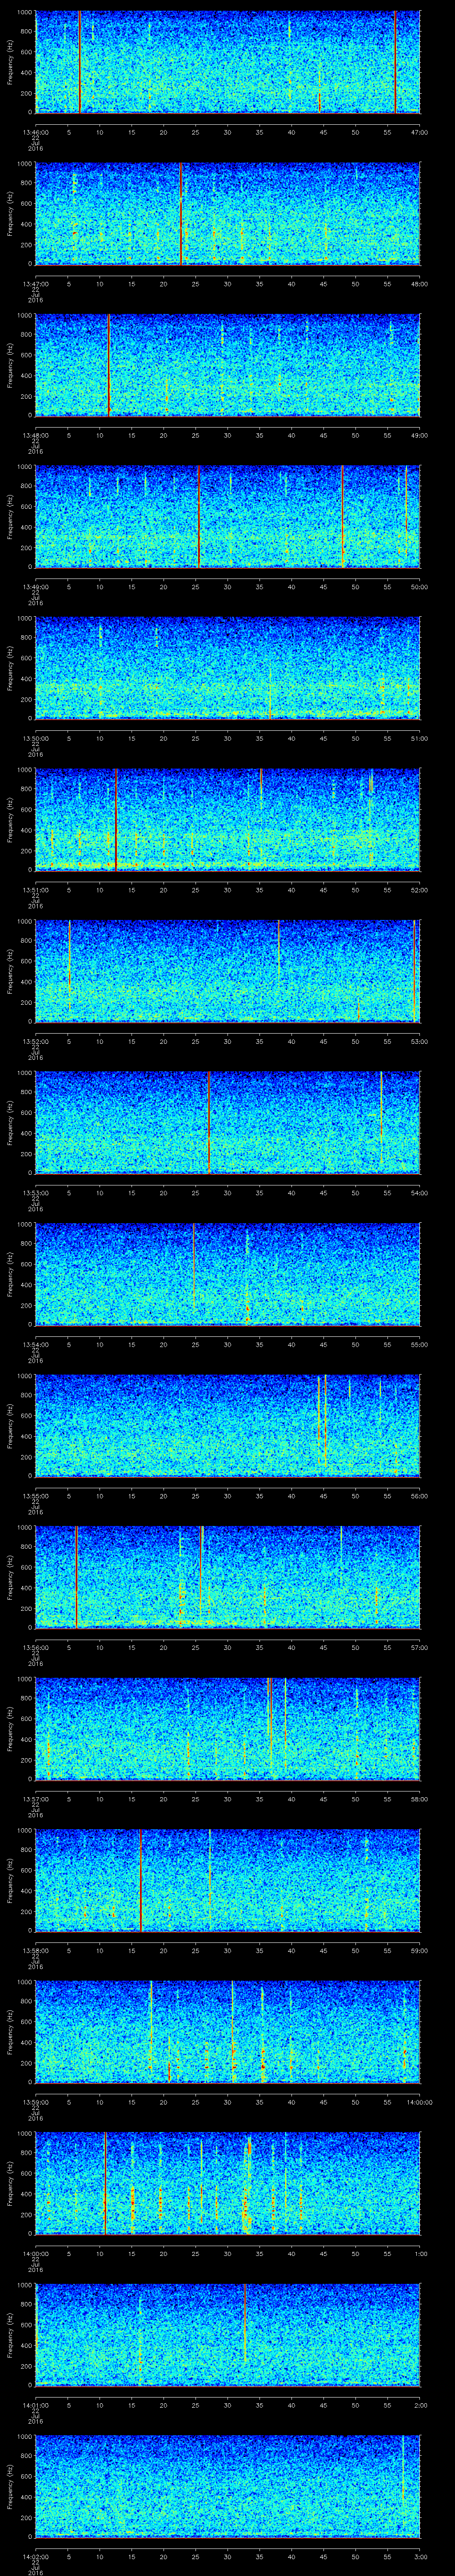The image size is (455, 2576).
Task: Click the 13:56:00 start time label
Action: [x=36, y=1647]
